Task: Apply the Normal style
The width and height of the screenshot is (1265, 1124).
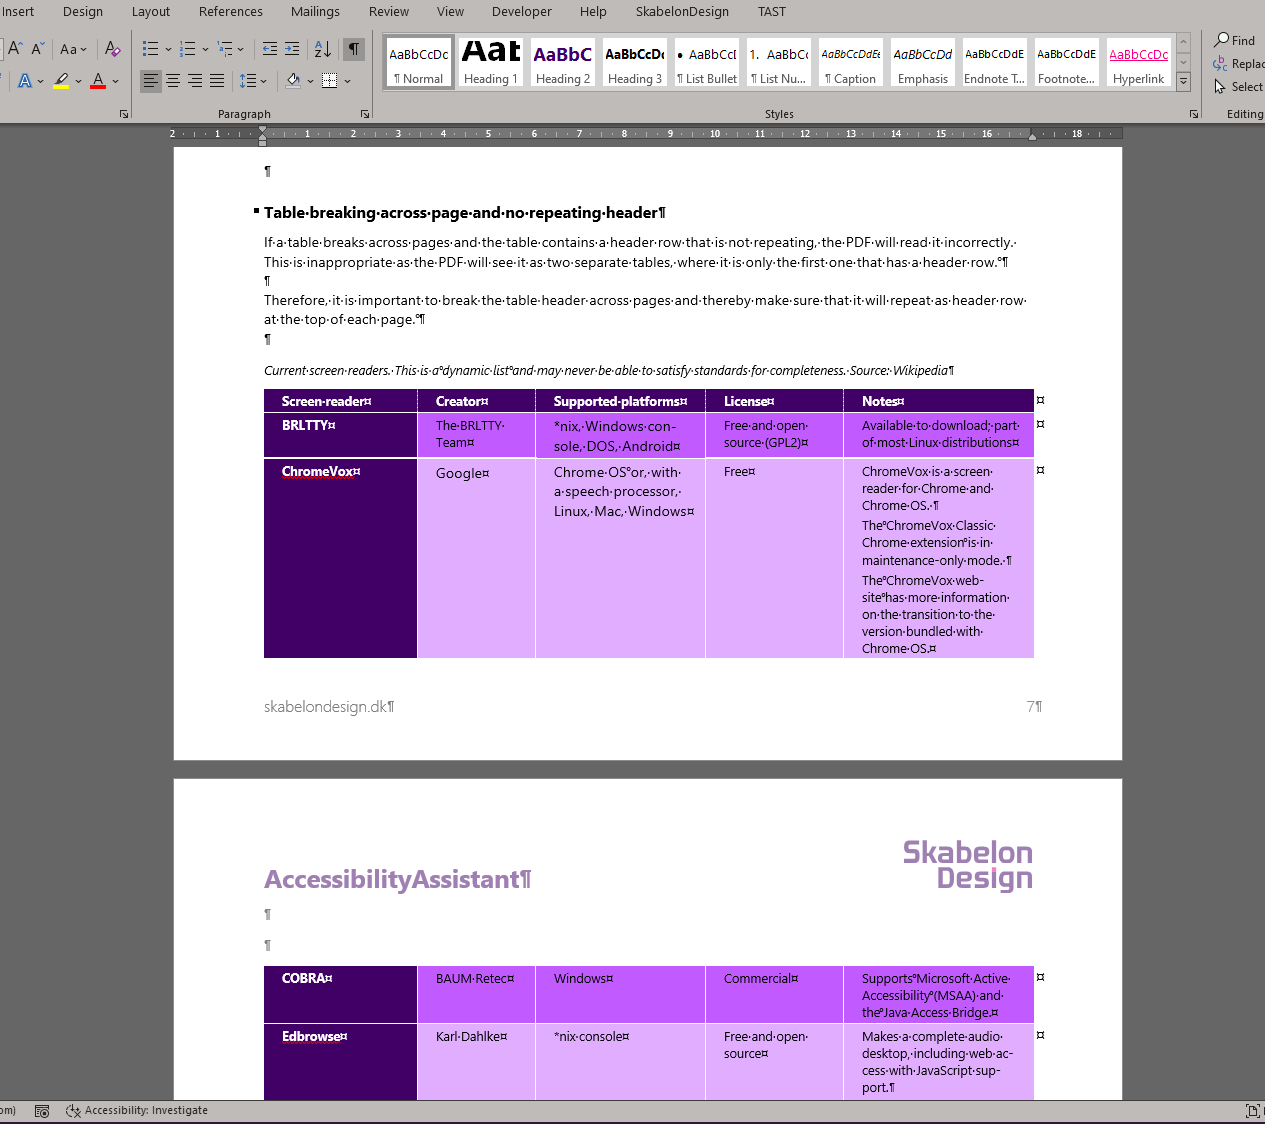Action: [419, 63]
